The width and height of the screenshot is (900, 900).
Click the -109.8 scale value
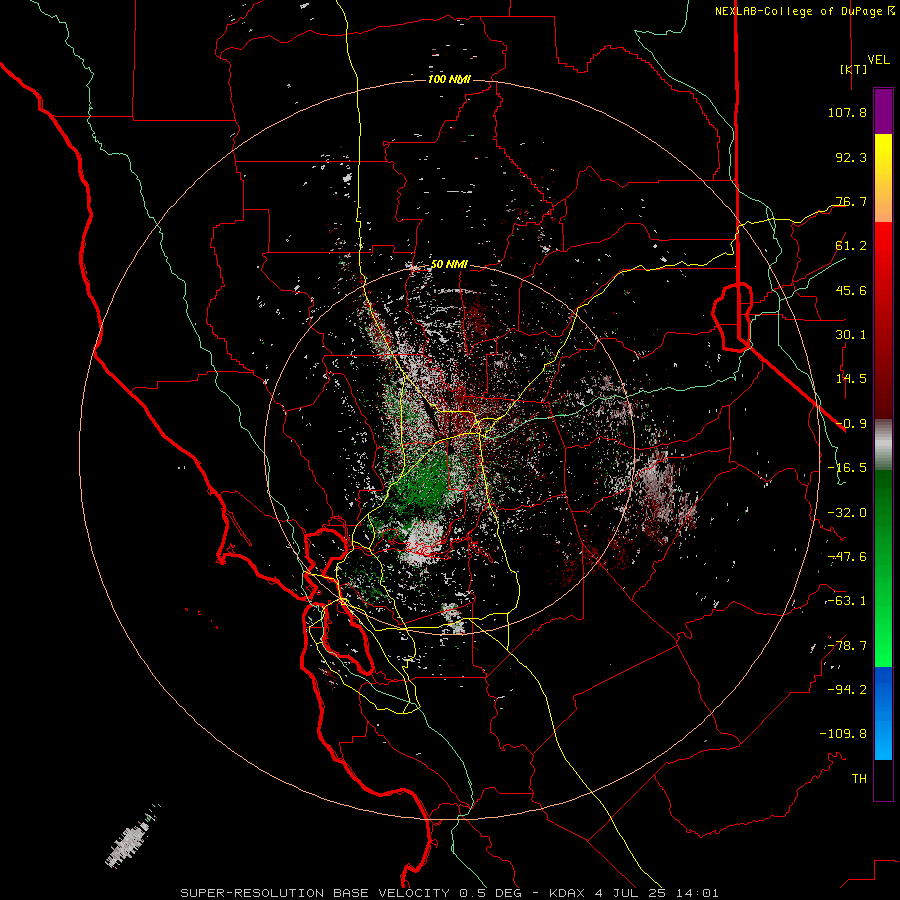pyautogui.click(x=843, y=734)
